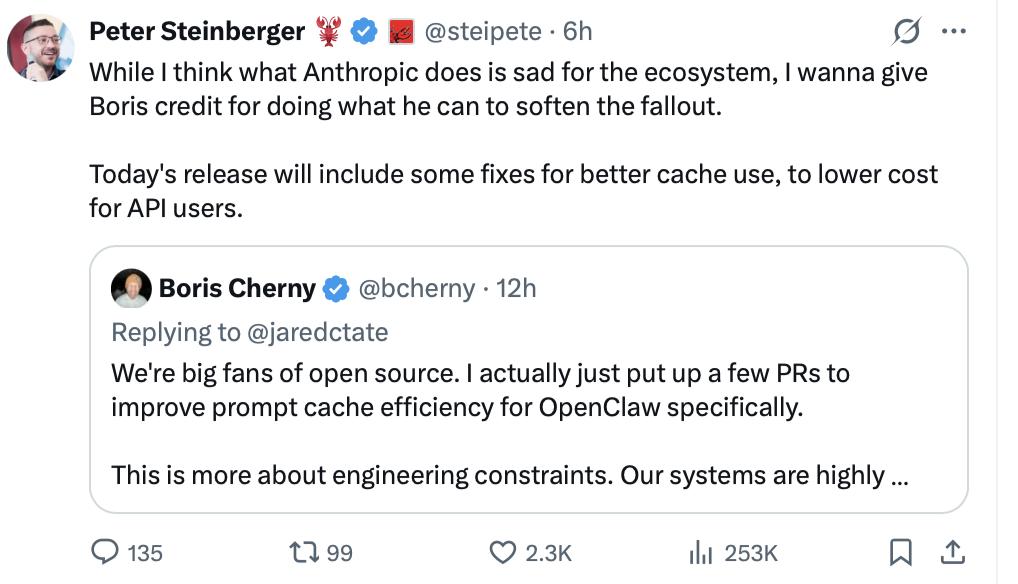Screen dimensions: 1018x584
Task: Go to the @bcherny profile handle
Action: [416, 289]
